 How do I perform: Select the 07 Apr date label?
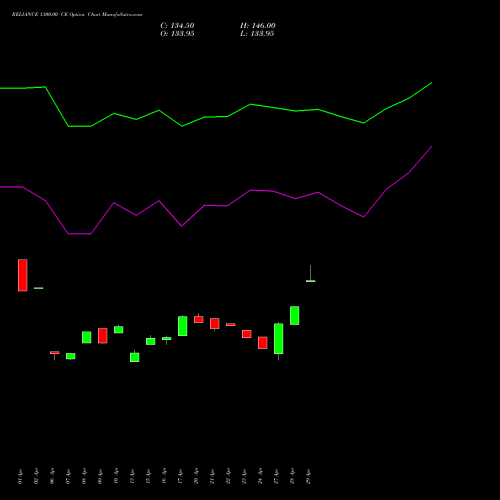[x=68, y=476]
